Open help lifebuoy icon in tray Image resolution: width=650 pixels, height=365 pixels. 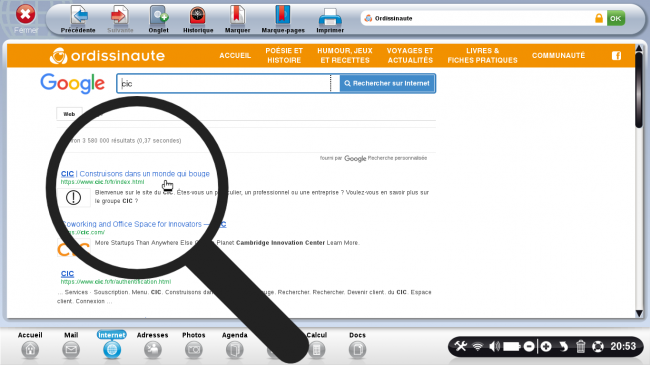(598, 346)
